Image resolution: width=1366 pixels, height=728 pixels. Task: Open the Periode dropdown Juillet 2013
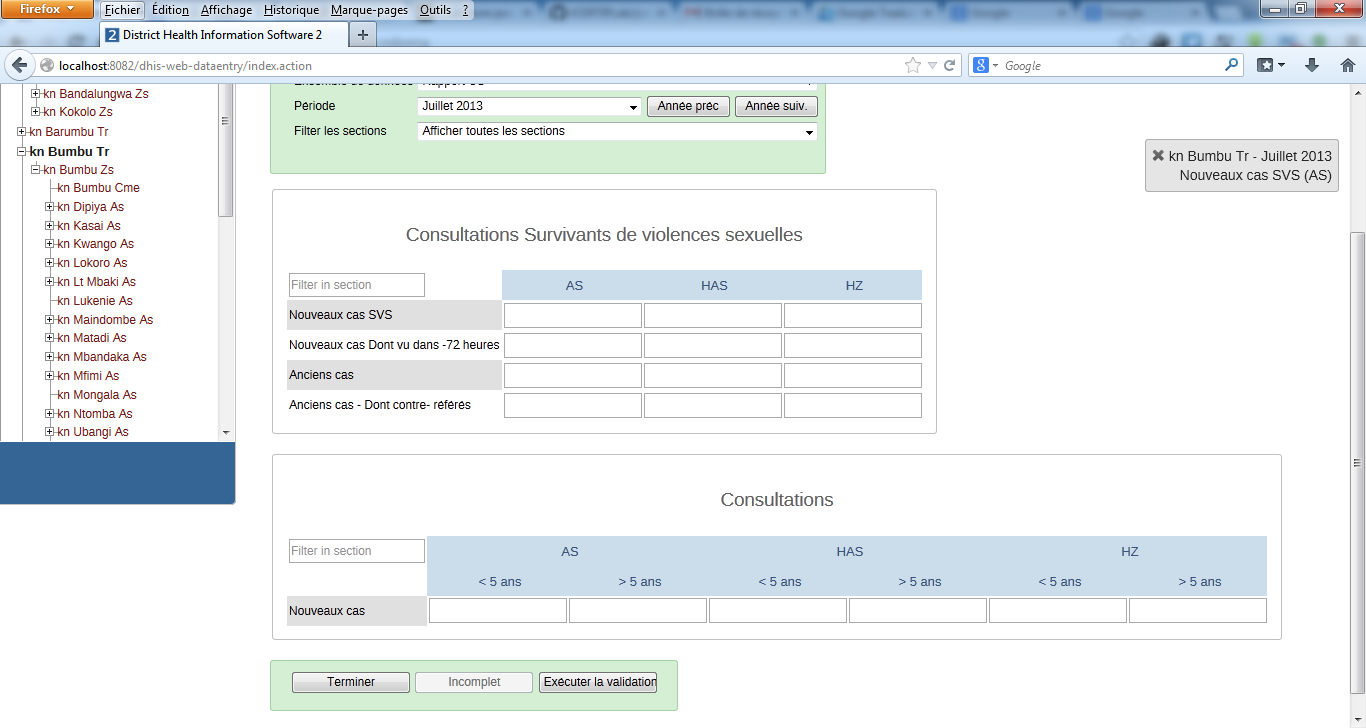(x=529, y=107)
